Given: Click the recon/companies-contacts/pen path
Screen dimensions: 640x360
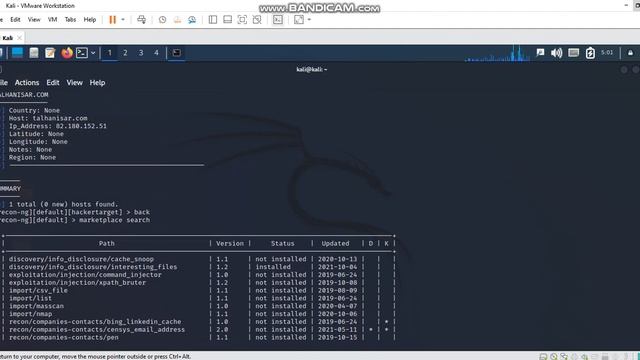Looking at the screenshot, I should 63,337.
